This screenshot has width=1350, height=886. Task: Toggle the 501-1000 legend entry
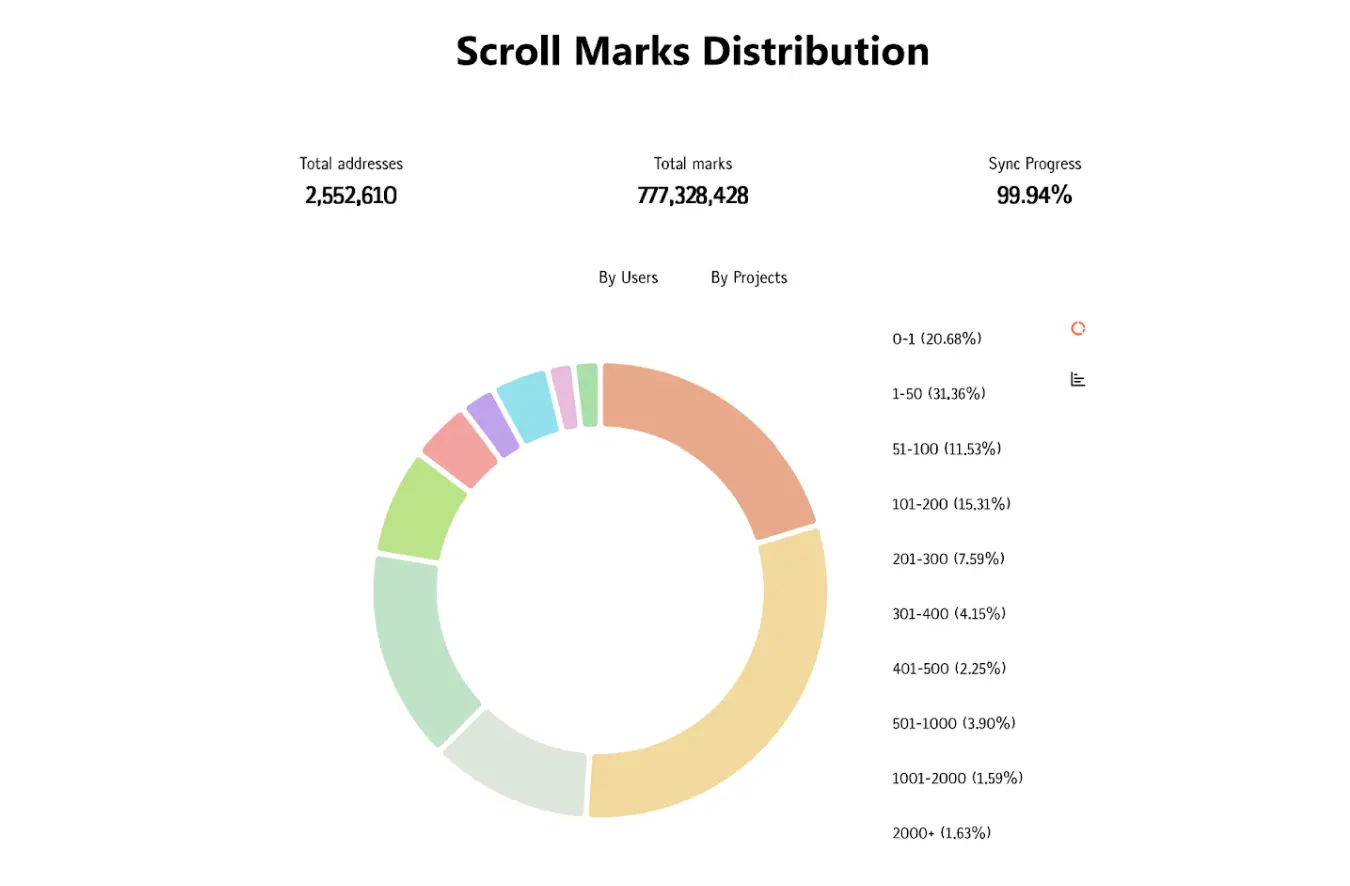[953, 723]
